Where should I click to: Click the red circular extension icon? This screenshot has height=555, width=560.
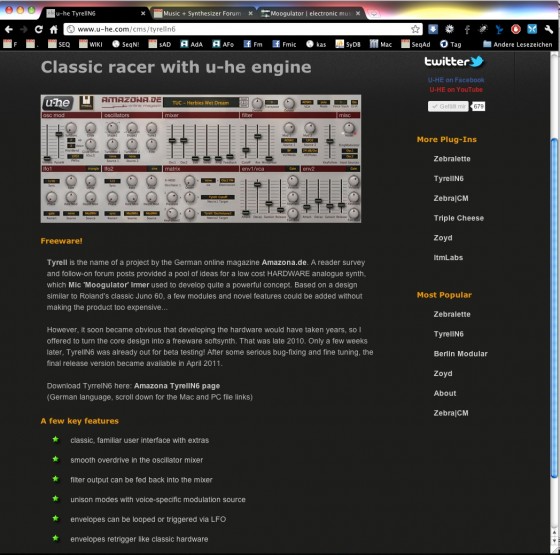[x=515, y=29]
